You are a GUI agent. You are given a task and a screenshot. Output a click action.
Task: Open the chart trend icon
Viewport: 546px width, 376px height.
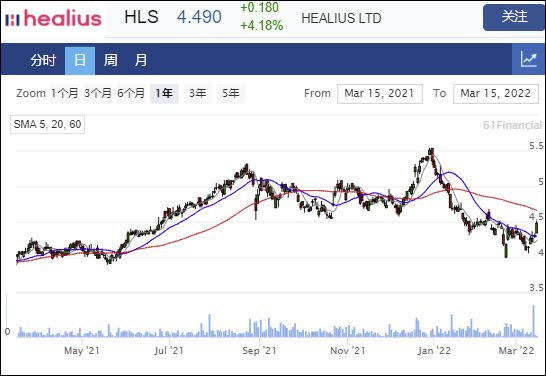click(528, 59)
